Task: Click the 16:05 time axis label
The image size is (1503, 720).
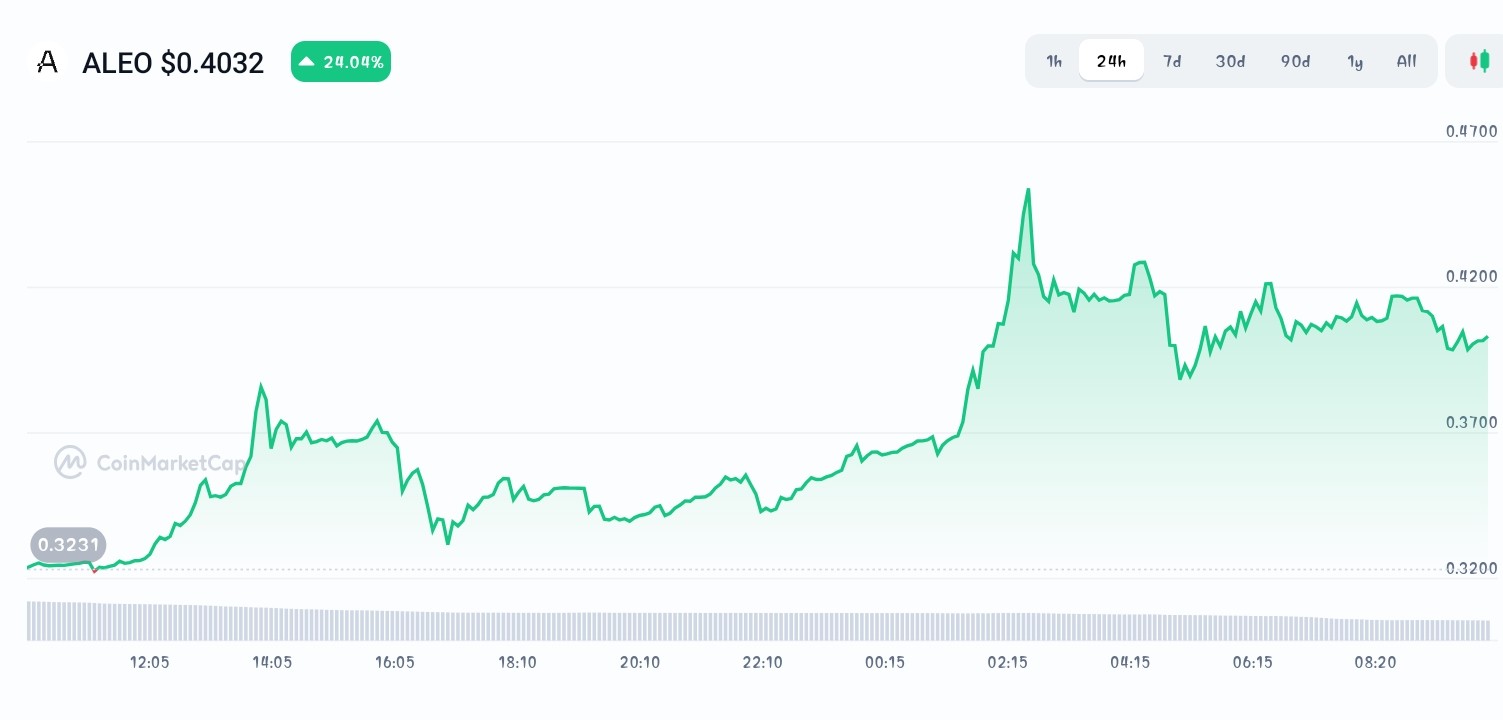Action: (x=394, y=662)
